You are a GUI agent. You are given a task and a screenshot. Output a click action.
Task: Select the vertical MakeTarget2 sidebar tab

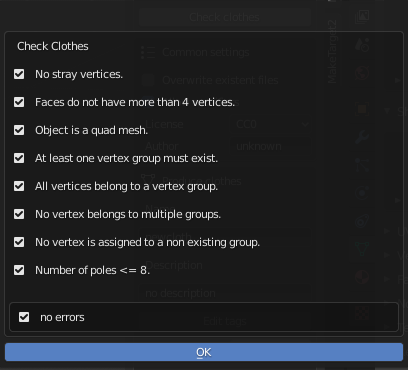point(332,51)
